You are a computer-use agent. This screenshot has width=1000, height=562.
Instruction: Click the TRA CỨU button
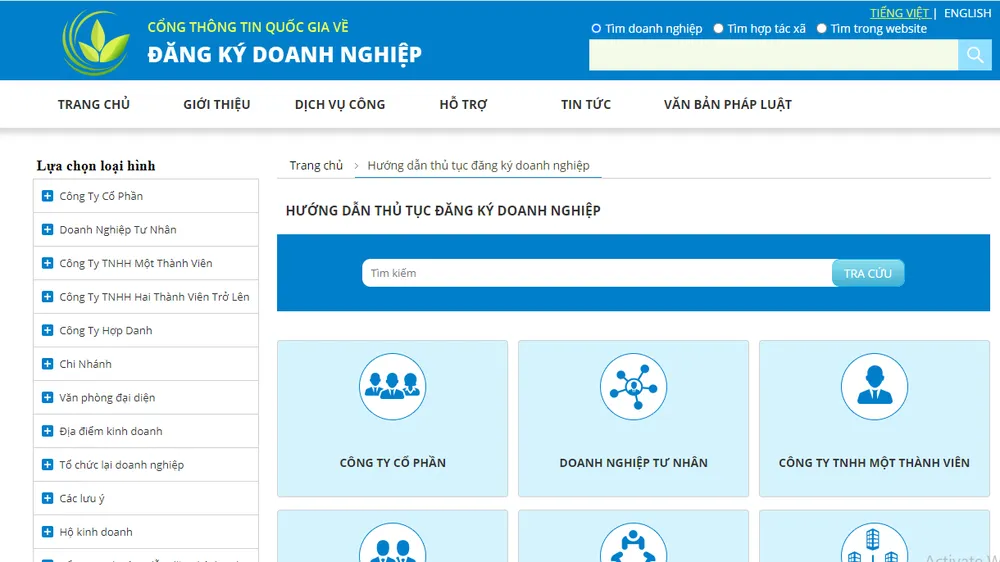coord(867,273)
